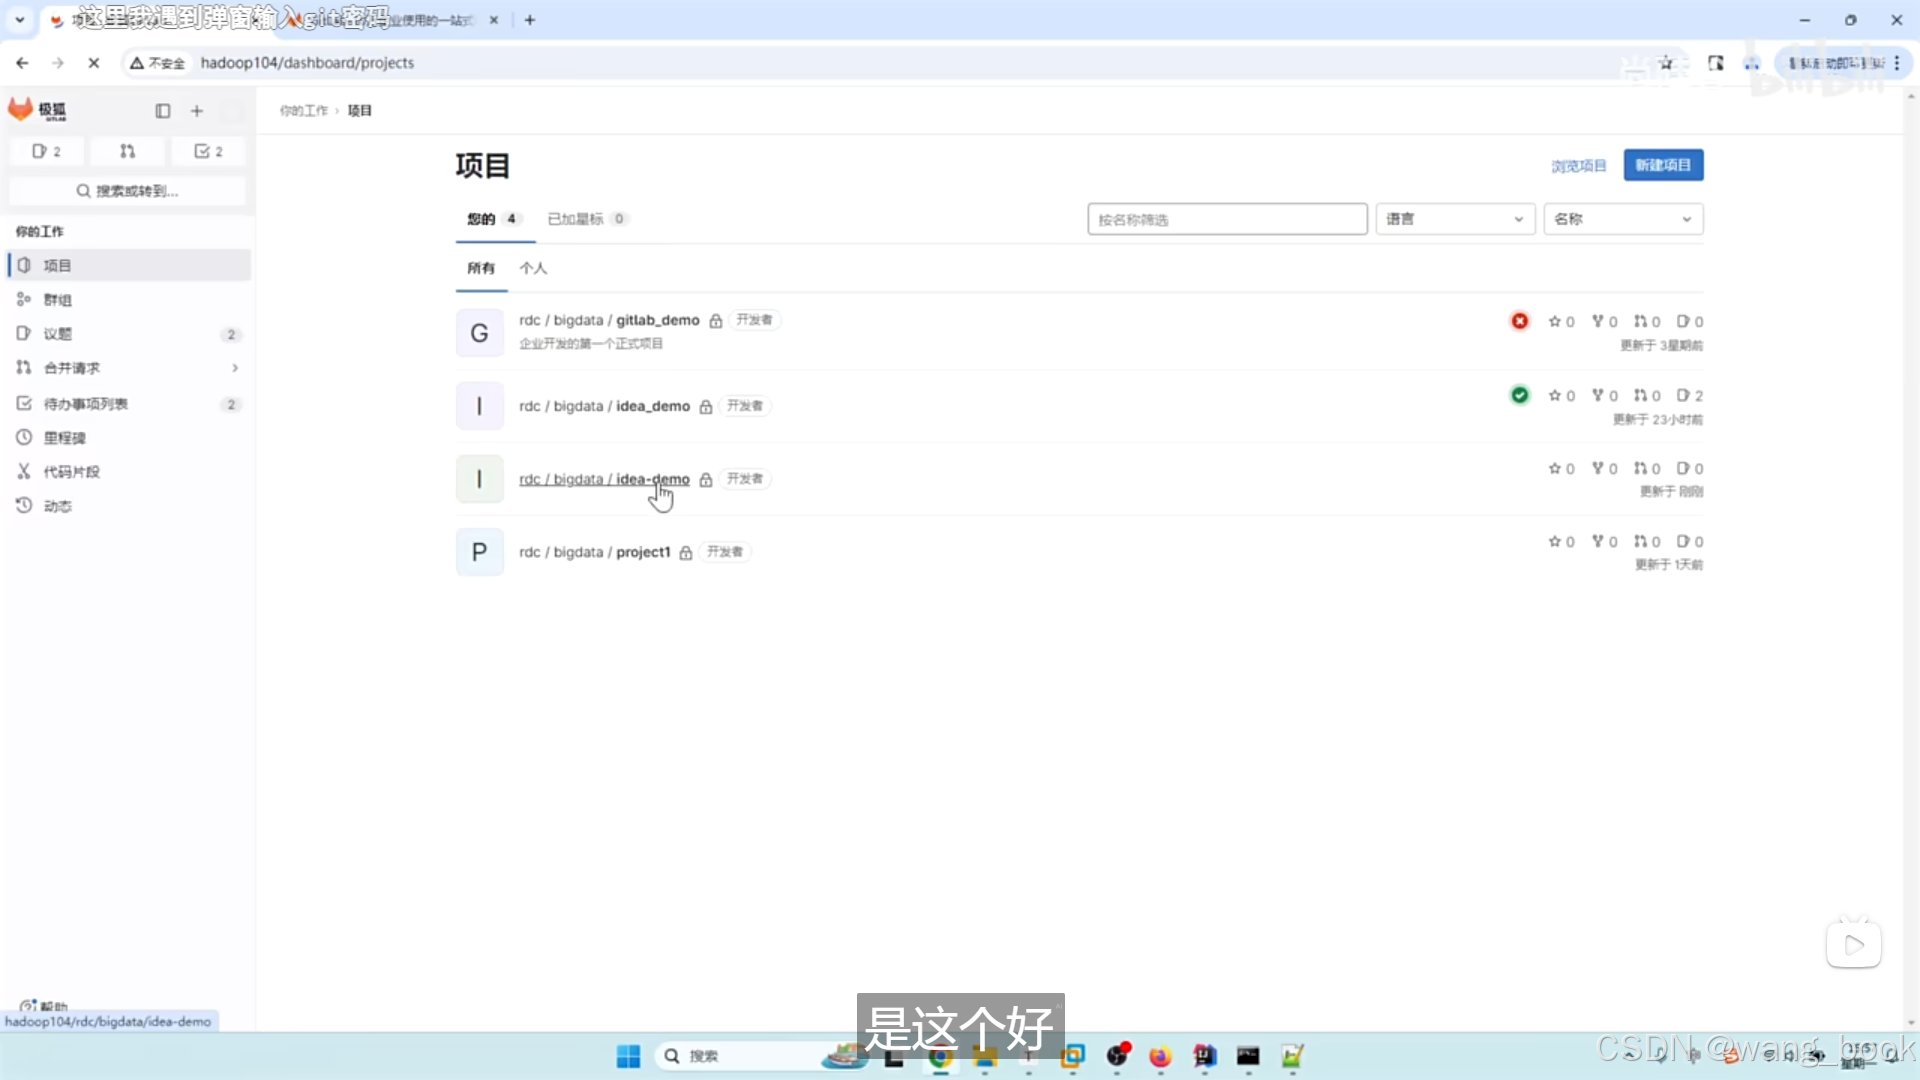This screenshot has height=1080, width=1920.
Task: Open assigned issues counter showing 2
Action: coord(46,151)
